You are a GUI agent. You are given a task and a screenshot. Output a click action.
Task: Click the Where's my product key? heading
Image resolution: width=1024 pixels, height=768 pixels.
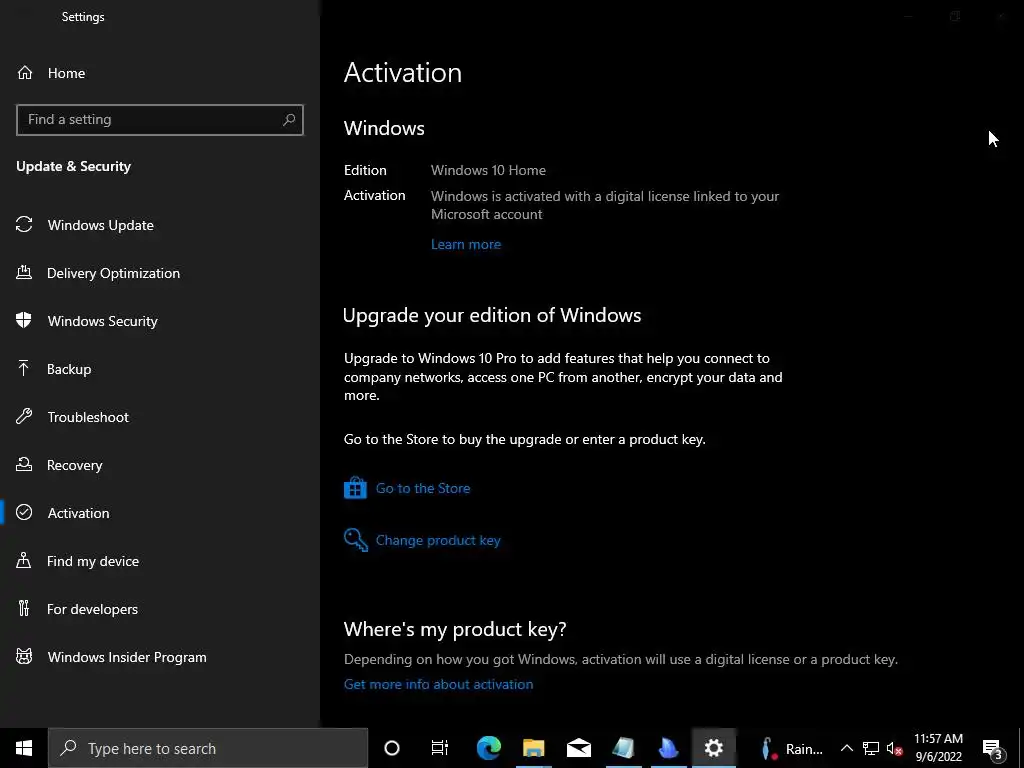(455, 628)
